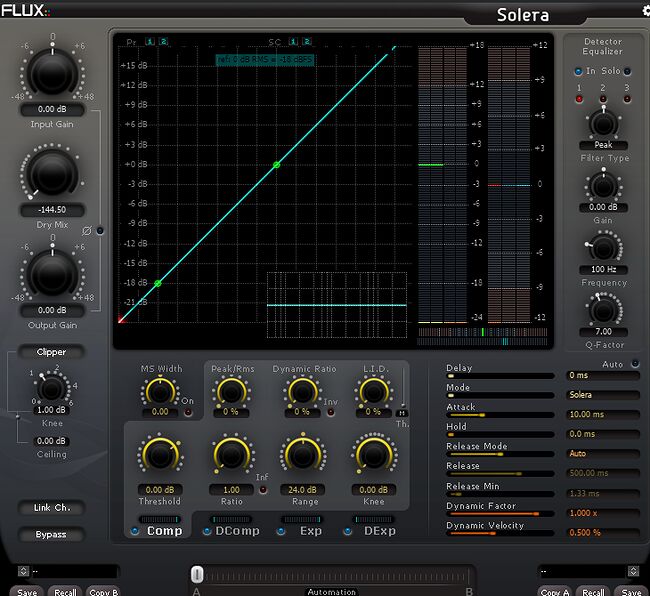Toggle Pr channel 2 indicator
The width and height of the screenshot is (650, 596).
(164, 41)
